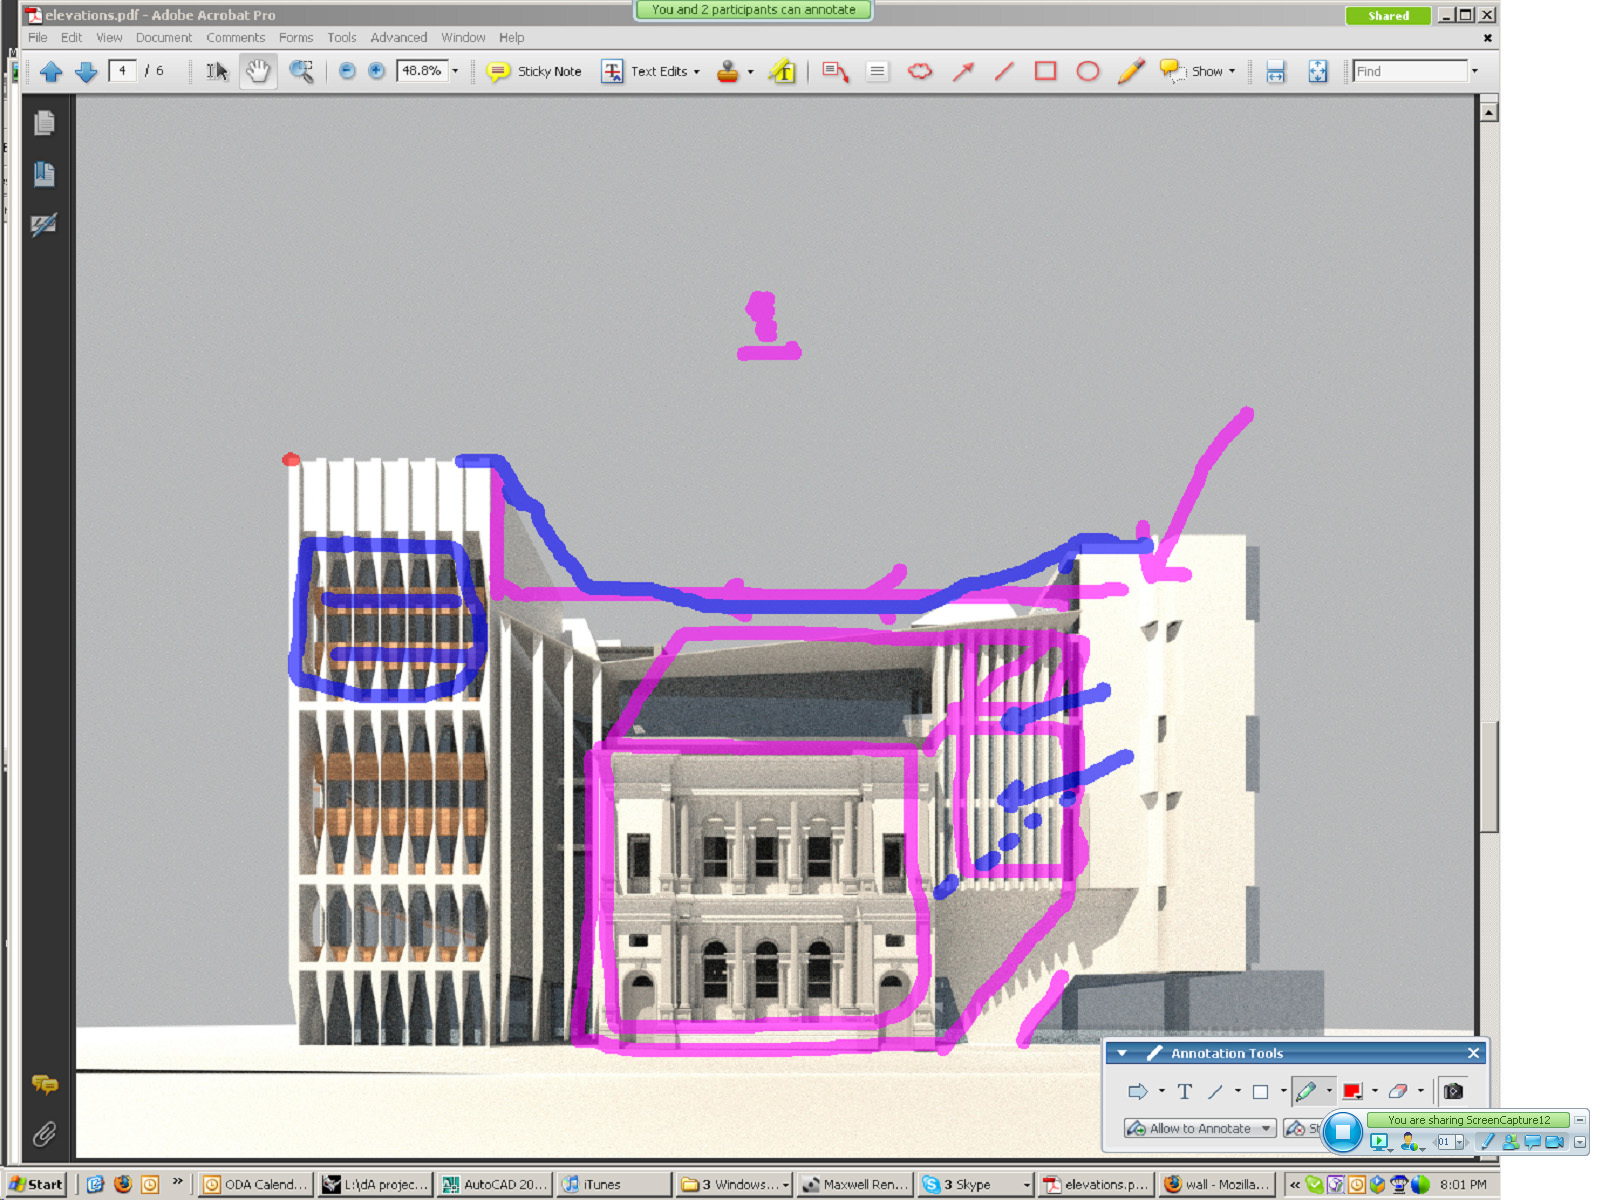Click the page number input field
Viewport: 1600px width, 1200px height.
click(122, 71)
